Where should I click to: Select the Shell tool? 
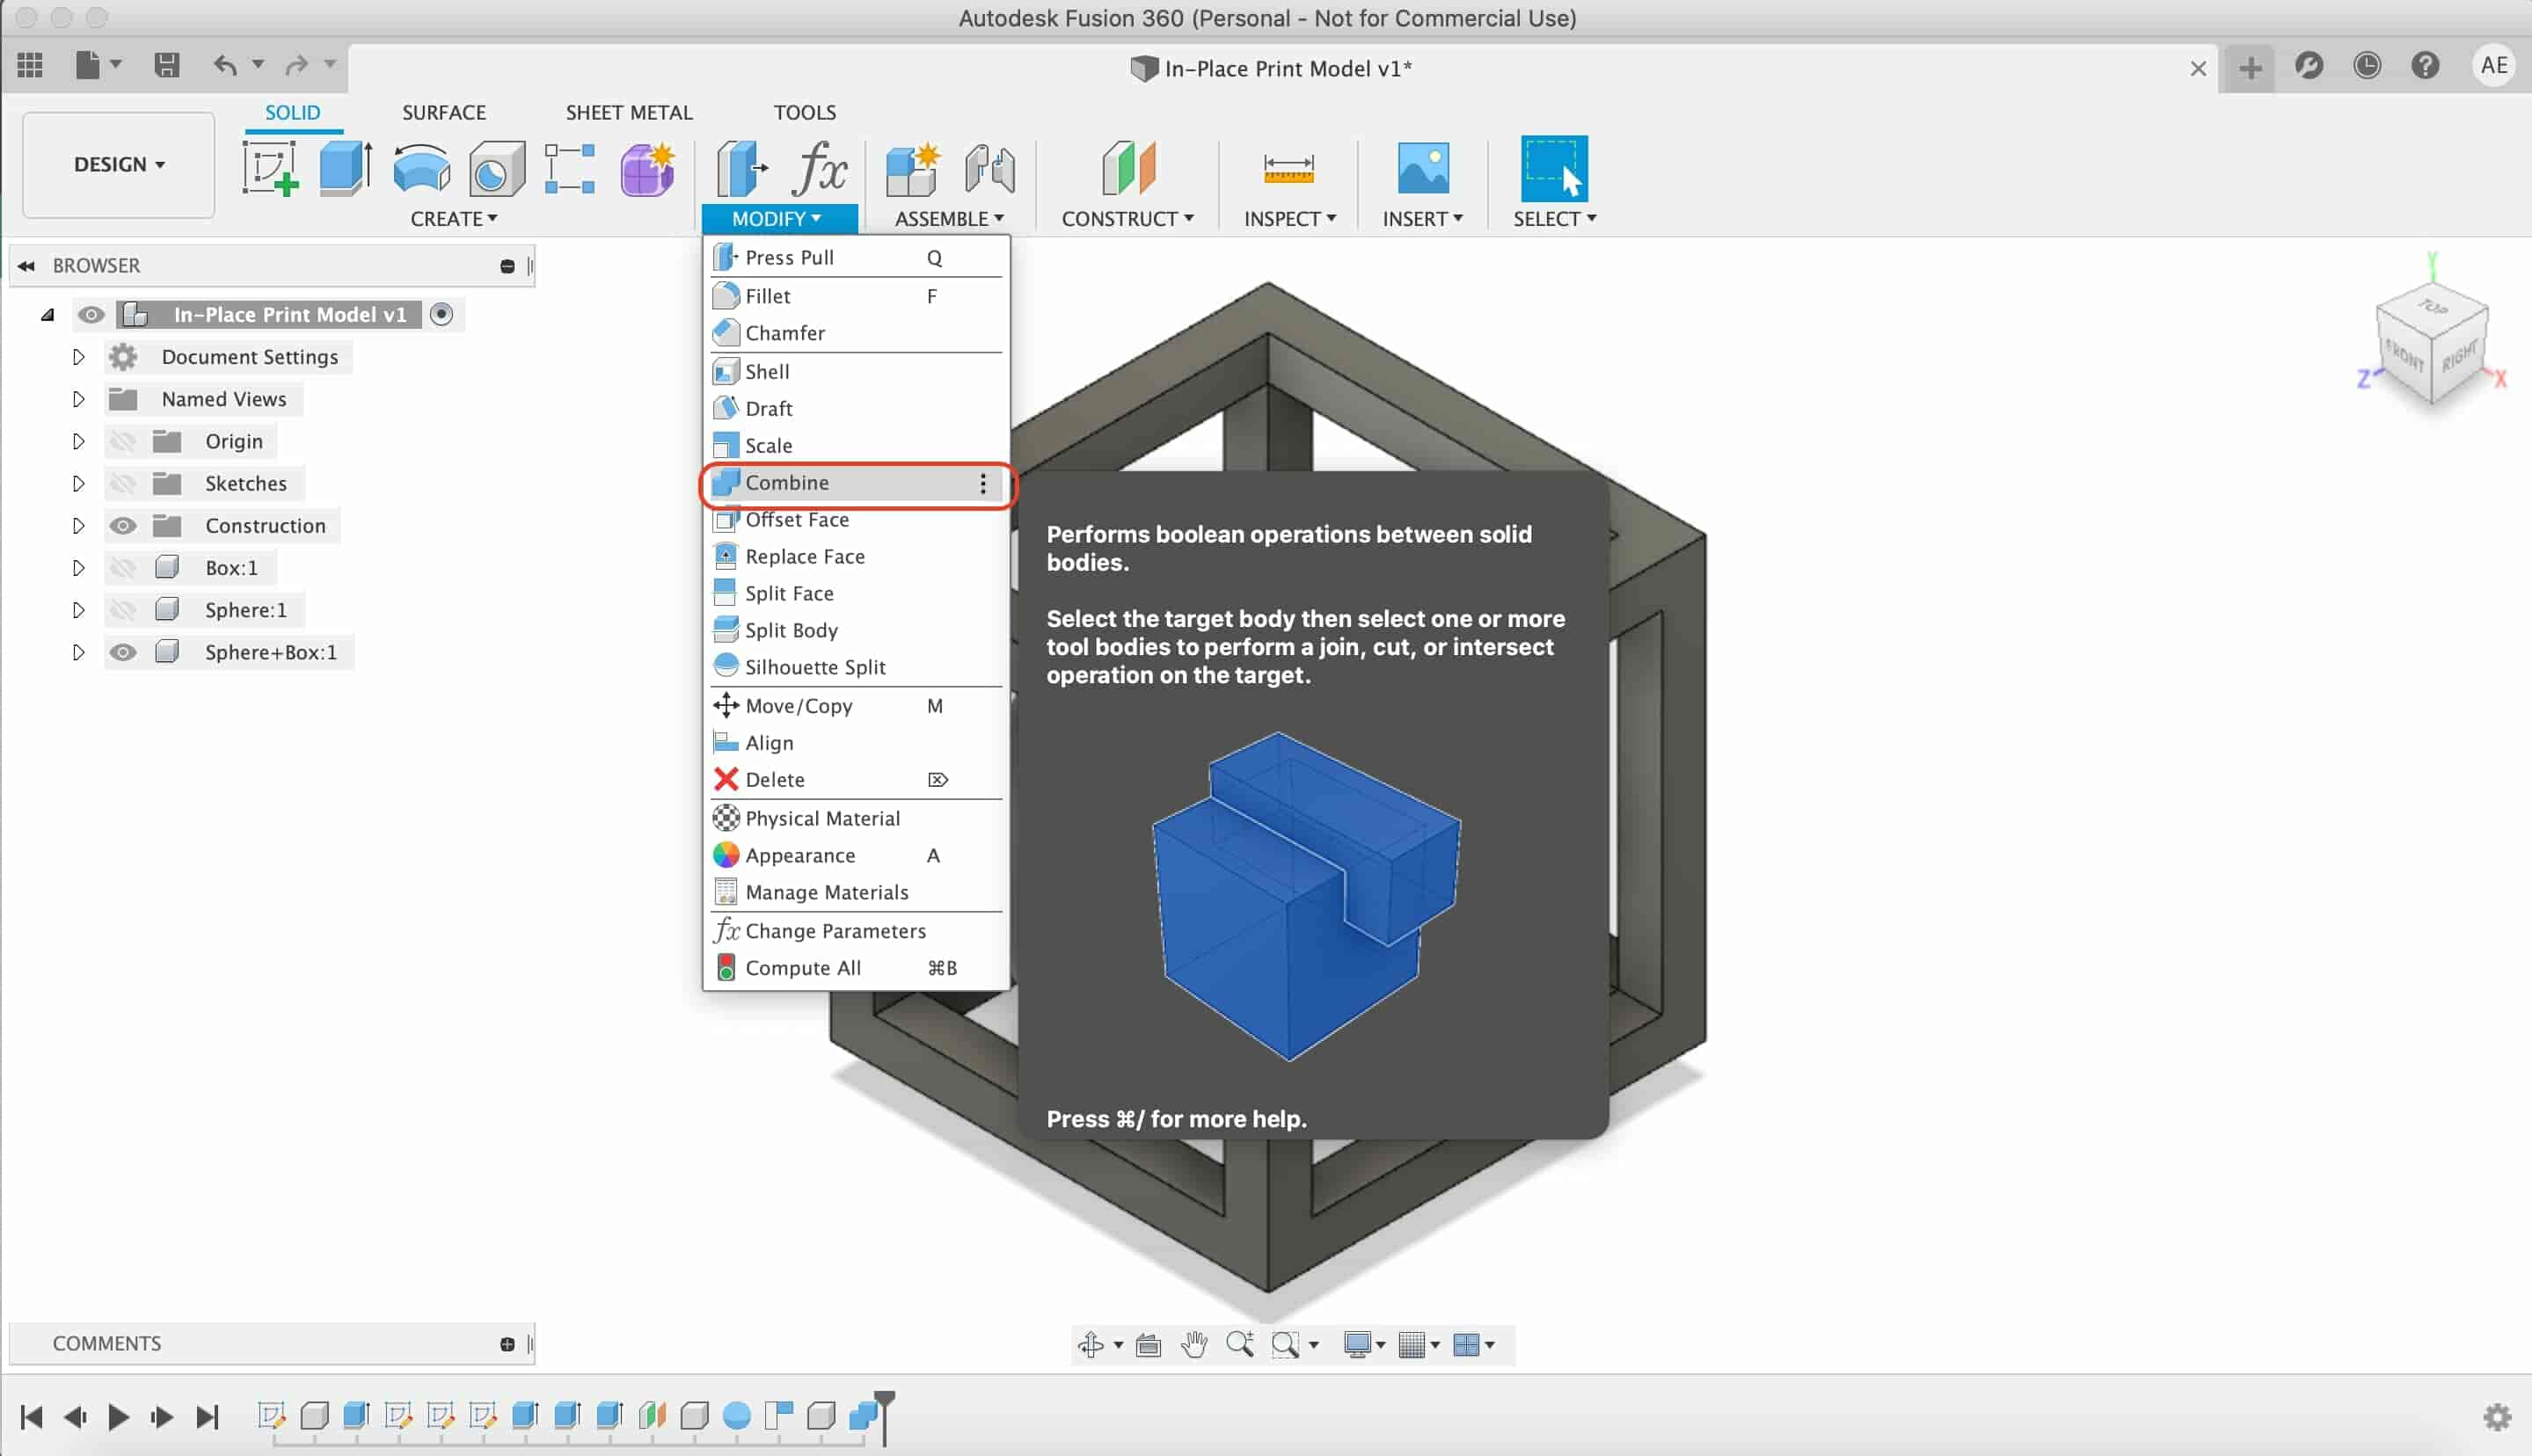[765, 368]
